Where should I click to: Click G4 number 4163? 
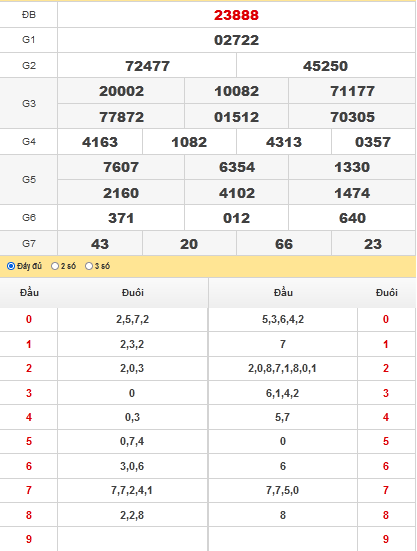100,142
